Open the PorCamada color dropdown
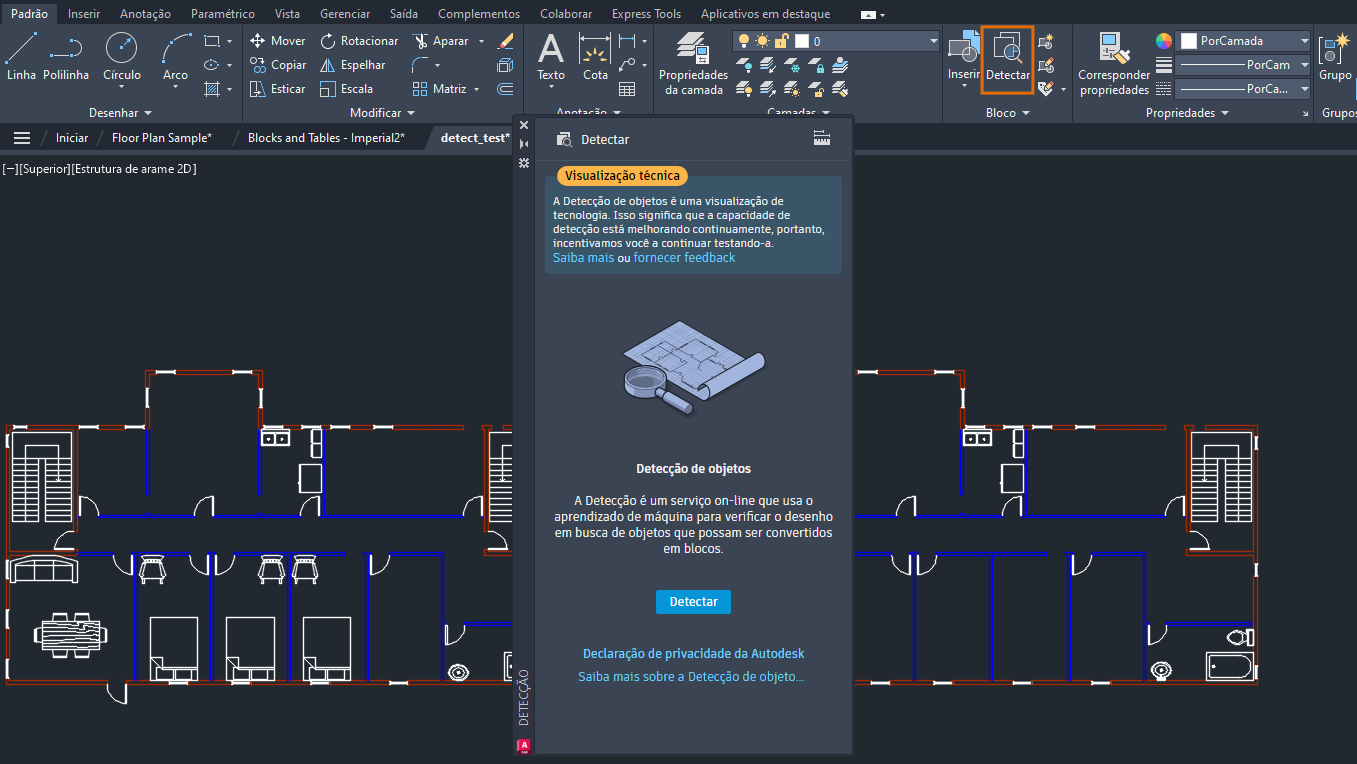1357x764 pixels. [x=1305, y=41]
